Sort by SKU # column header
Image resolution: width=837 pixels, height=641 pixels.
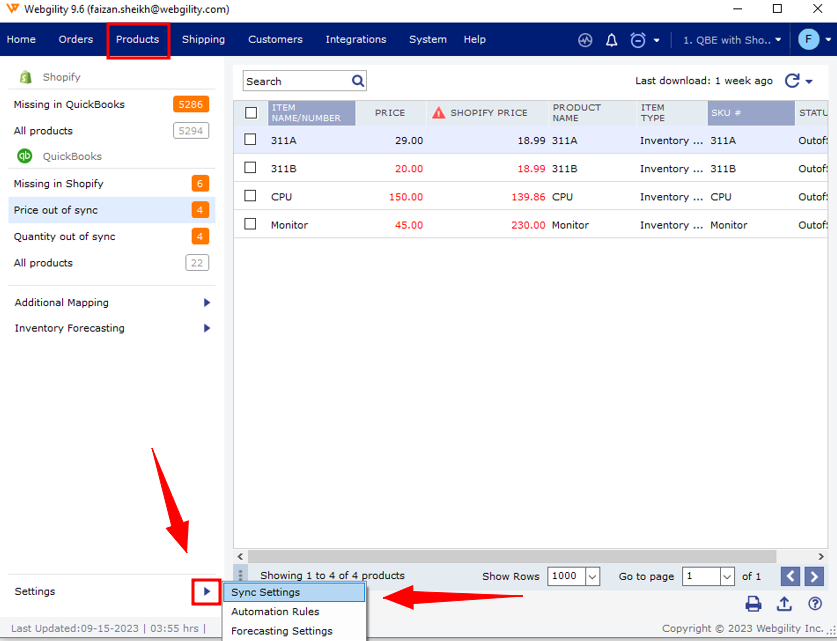(751, 113)
